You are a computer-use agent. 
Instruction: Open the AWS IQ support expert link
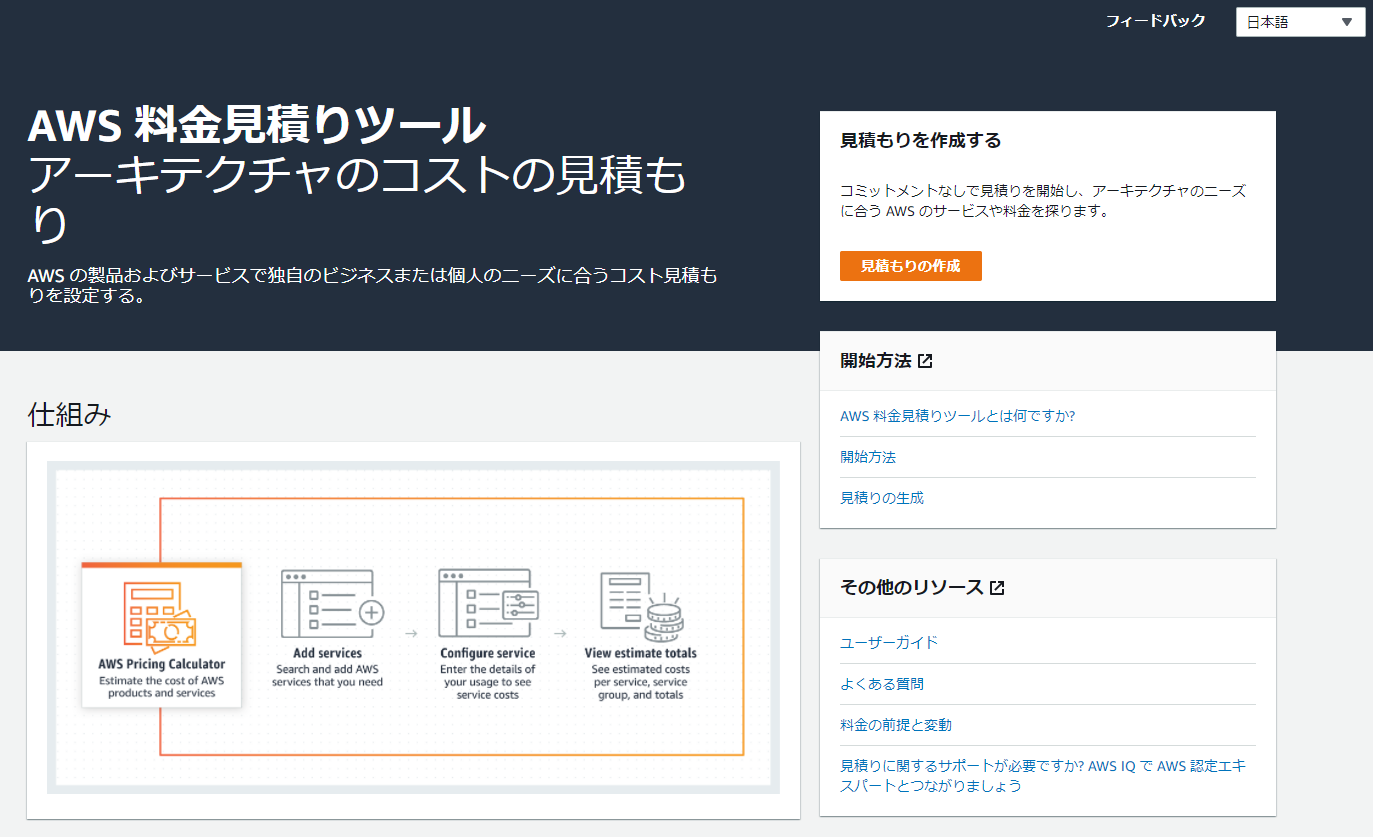pyautogui.click(x=1043, y=776)
